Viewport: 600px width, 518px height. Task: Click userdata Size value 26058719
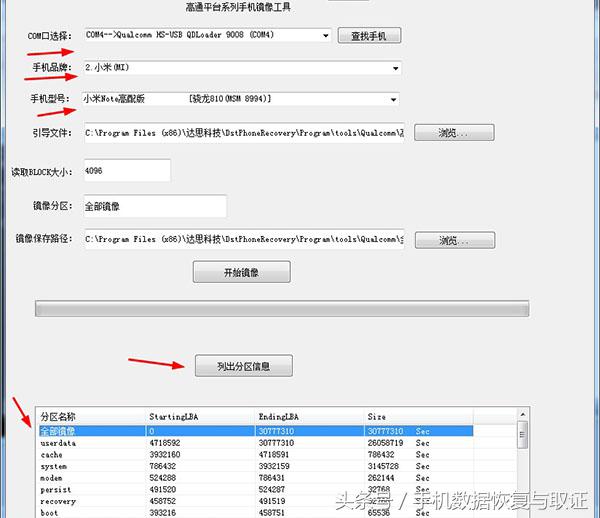tap(385, 443)
